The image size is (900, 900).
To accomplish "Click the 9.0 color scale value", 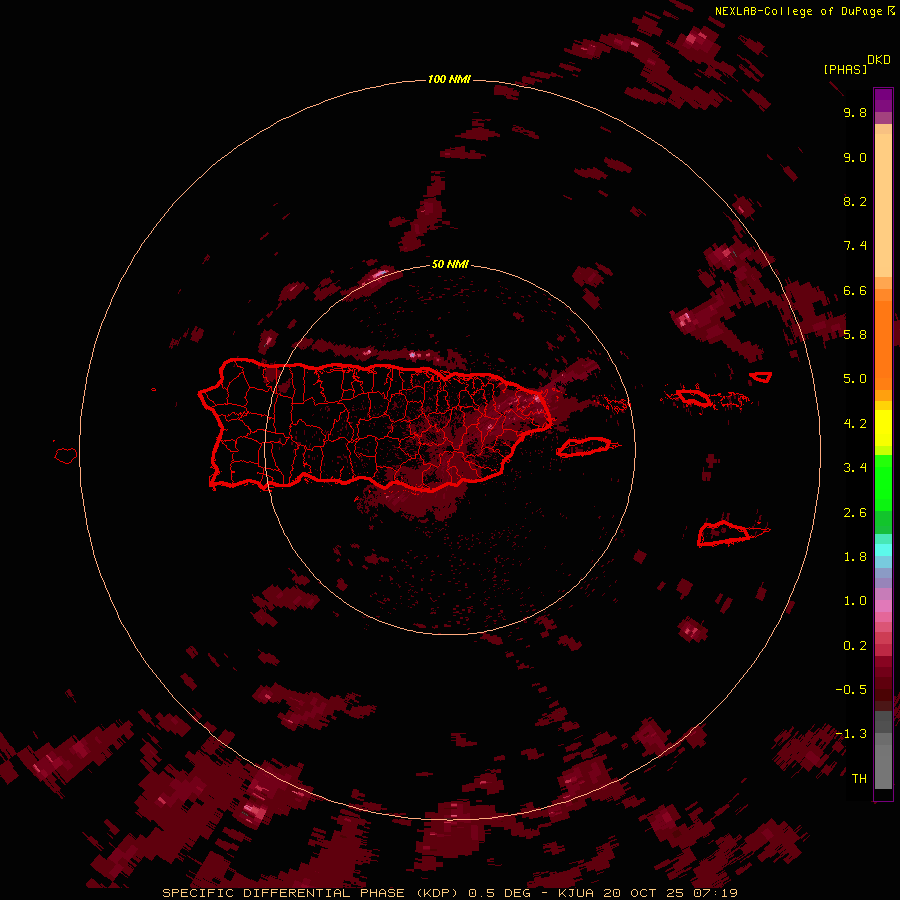I will click(855, 157).
